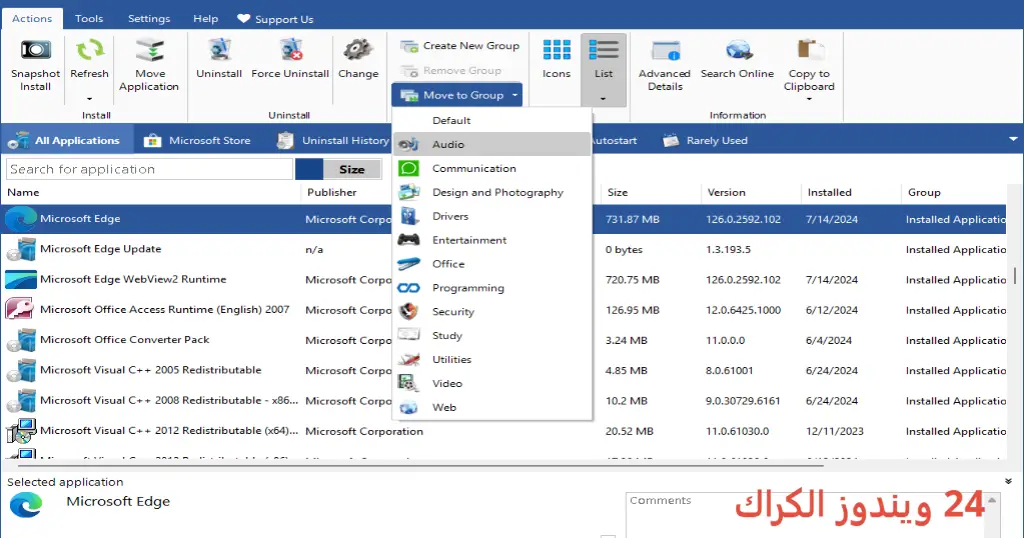This screenshot has height=538, width=1024.
Task: Open the Support Us tab
Action: click(x=276, y=19)
